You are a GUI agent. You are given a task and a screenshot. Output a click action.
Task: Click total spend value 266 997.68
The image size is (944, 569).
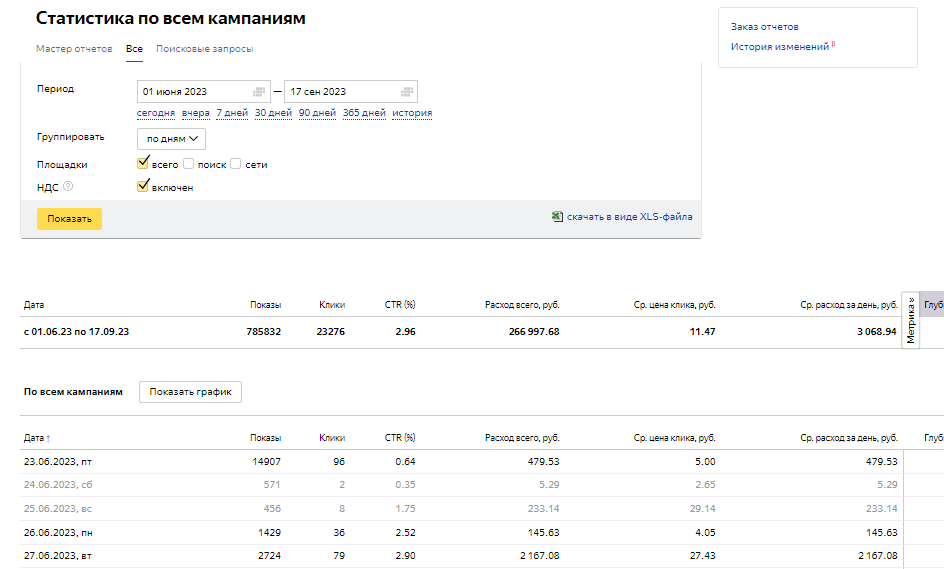[534, 332]
